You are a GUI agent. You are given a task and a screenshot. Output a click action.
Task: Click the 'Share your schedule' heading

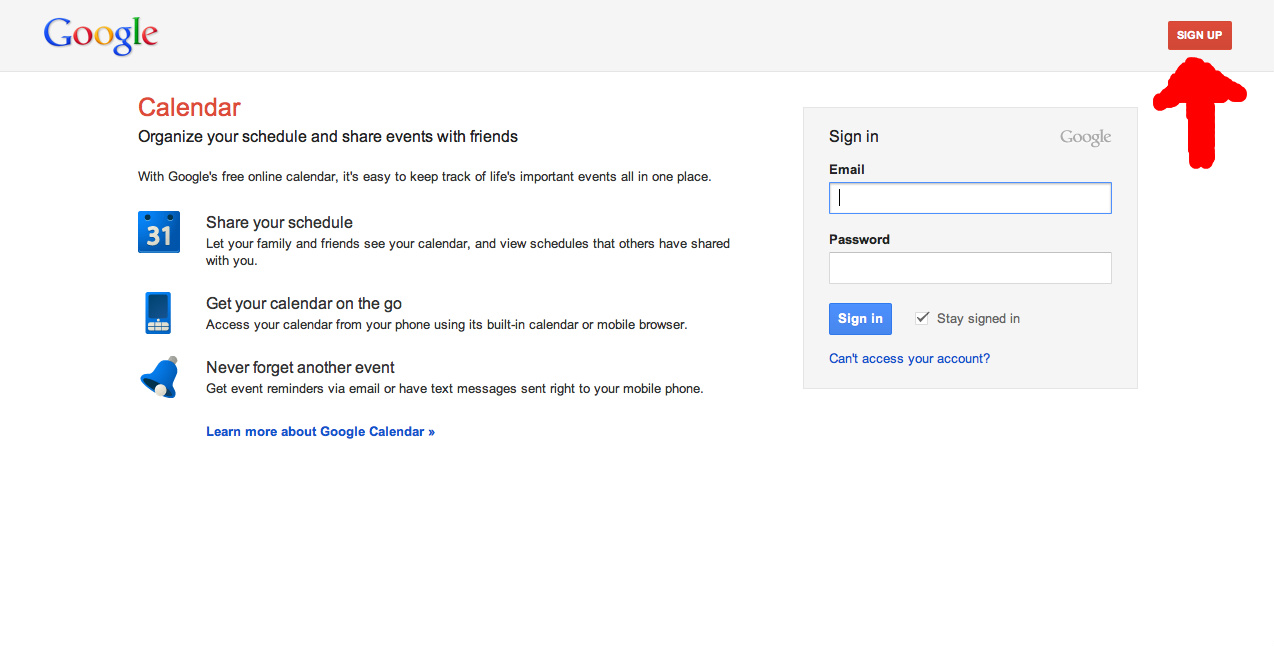(x=279, y=223)
